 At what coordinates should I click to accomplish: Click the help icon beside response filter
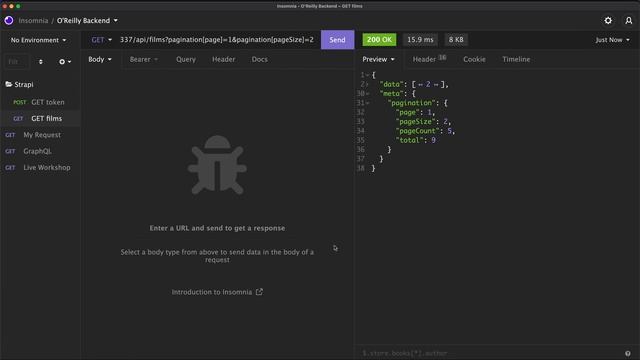coord(628,353)
